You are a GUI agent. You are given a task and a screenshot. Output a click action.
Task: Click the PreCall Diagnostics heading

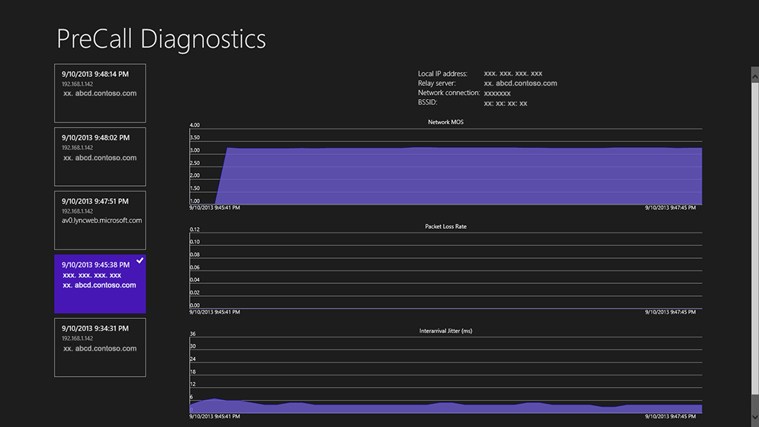coord(160,39)
